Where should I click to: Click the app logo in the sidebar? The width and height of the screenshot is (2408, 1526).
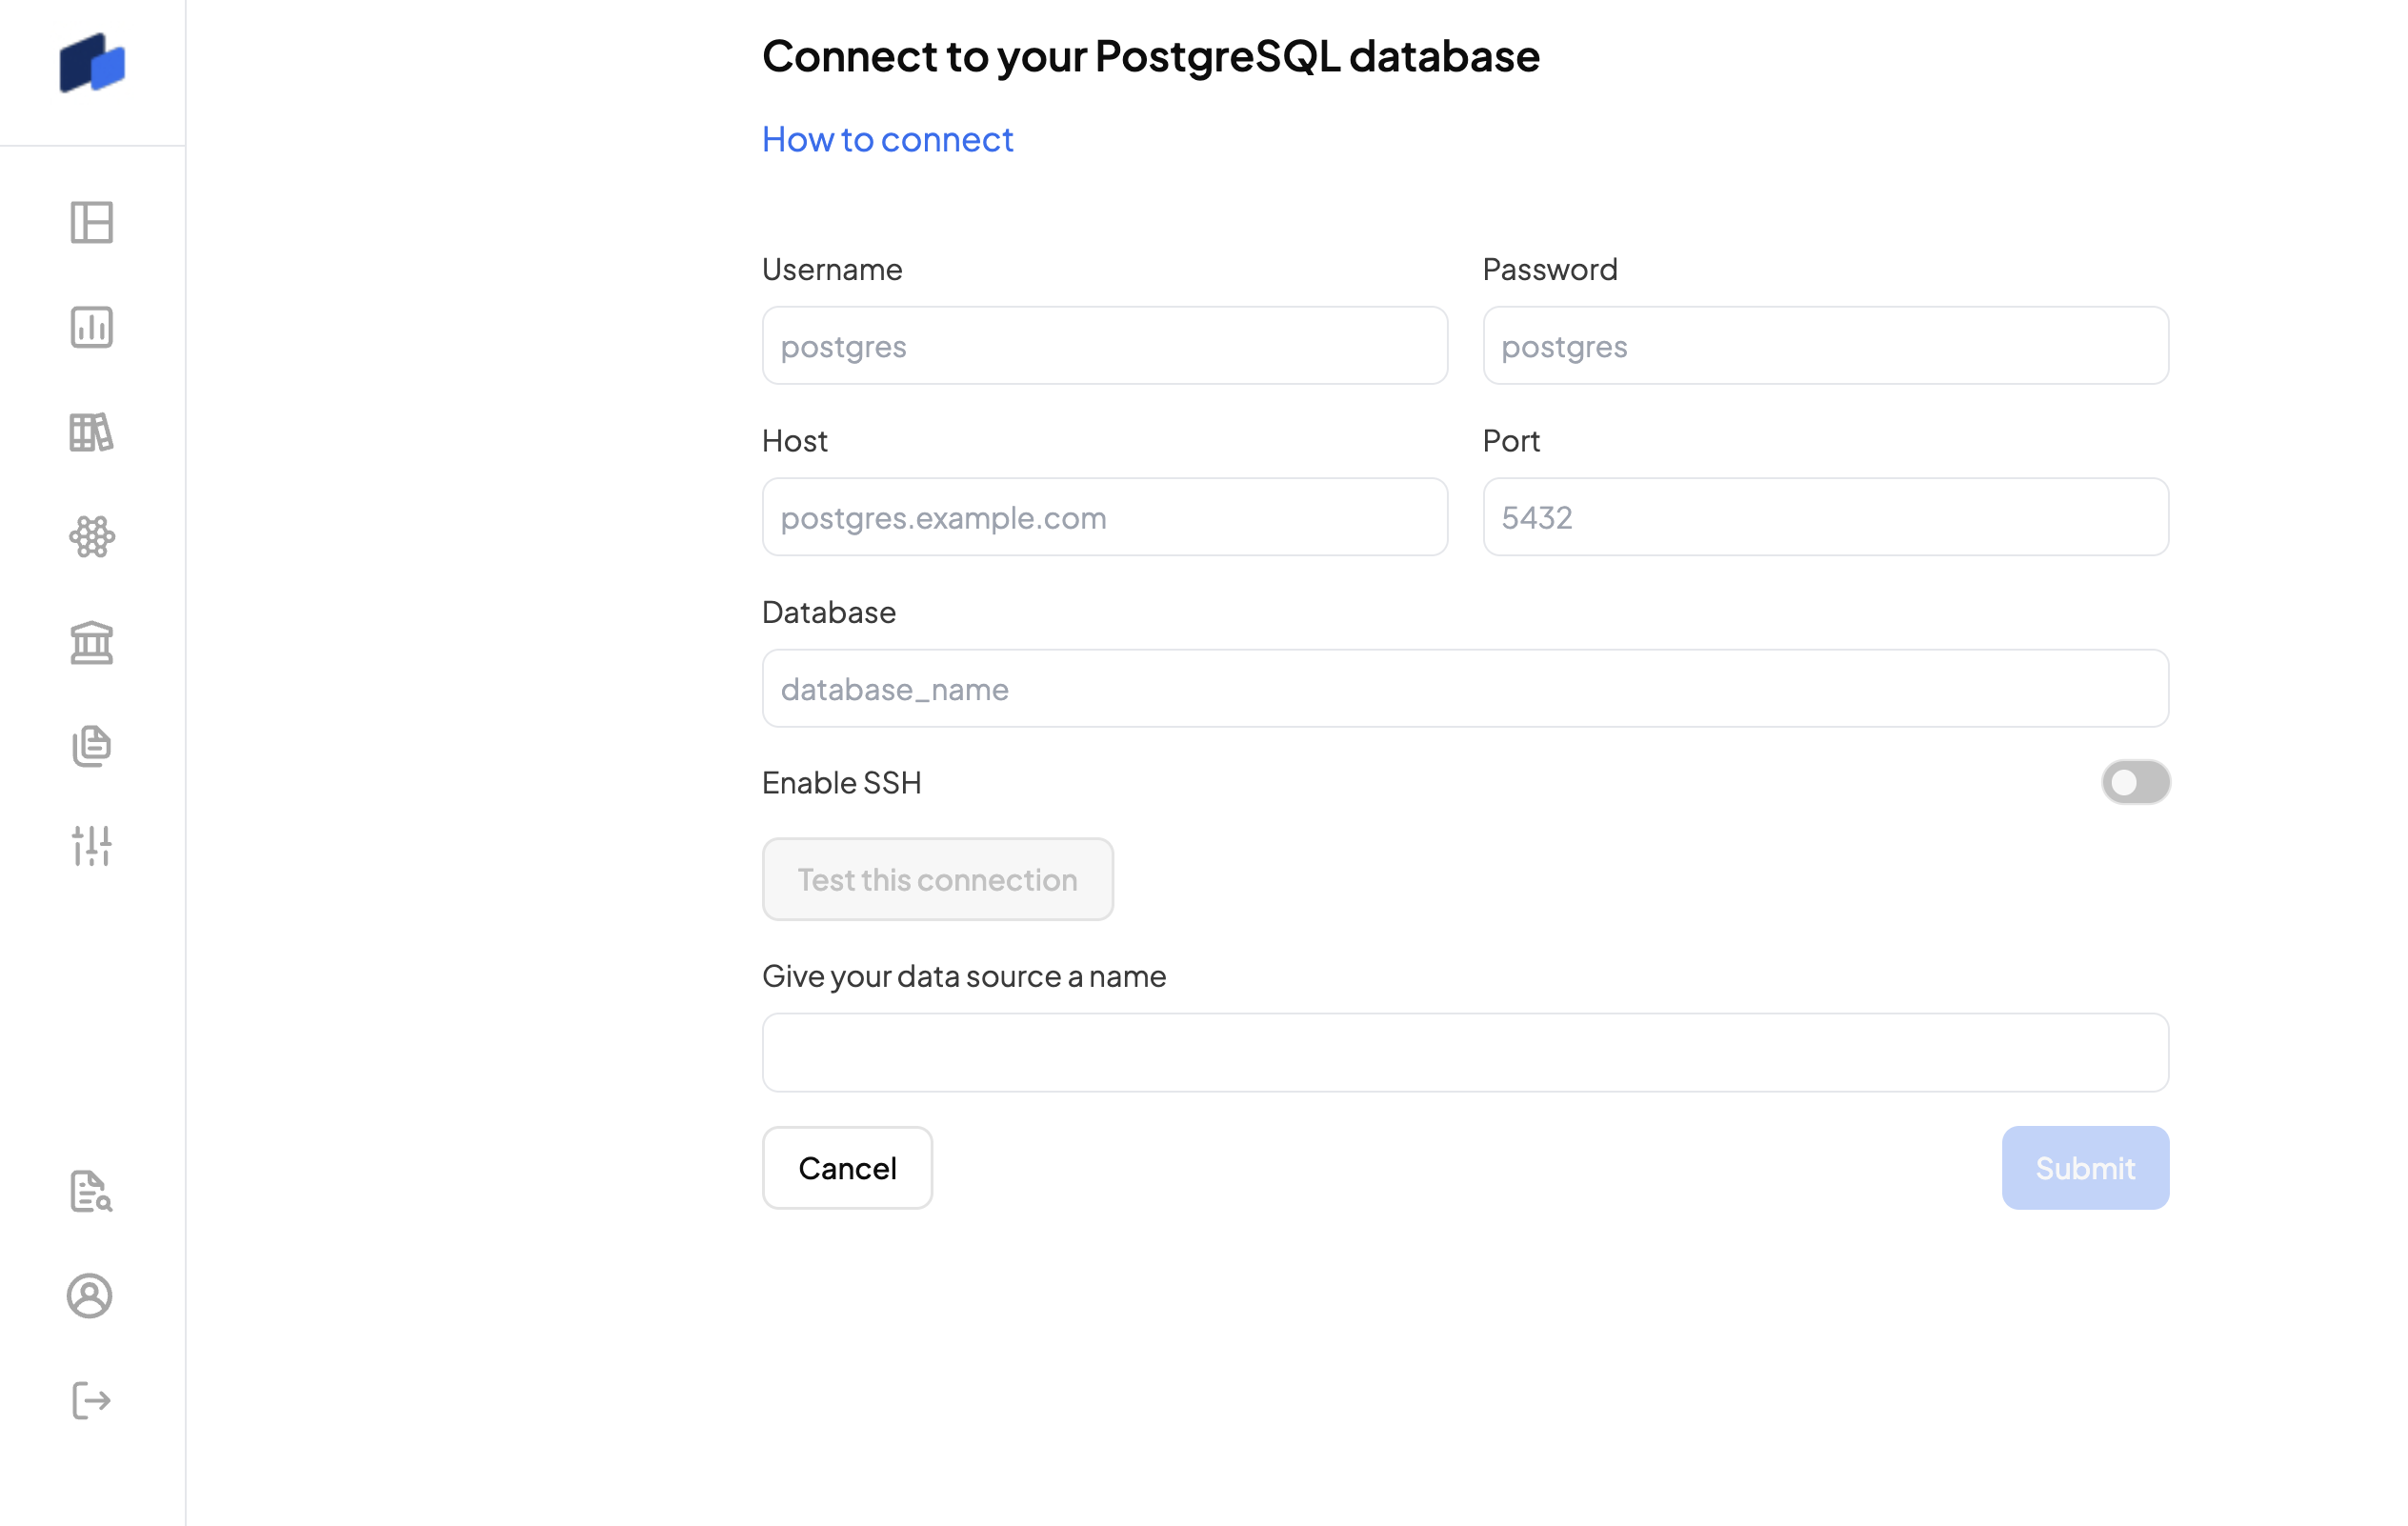(92, 63)
